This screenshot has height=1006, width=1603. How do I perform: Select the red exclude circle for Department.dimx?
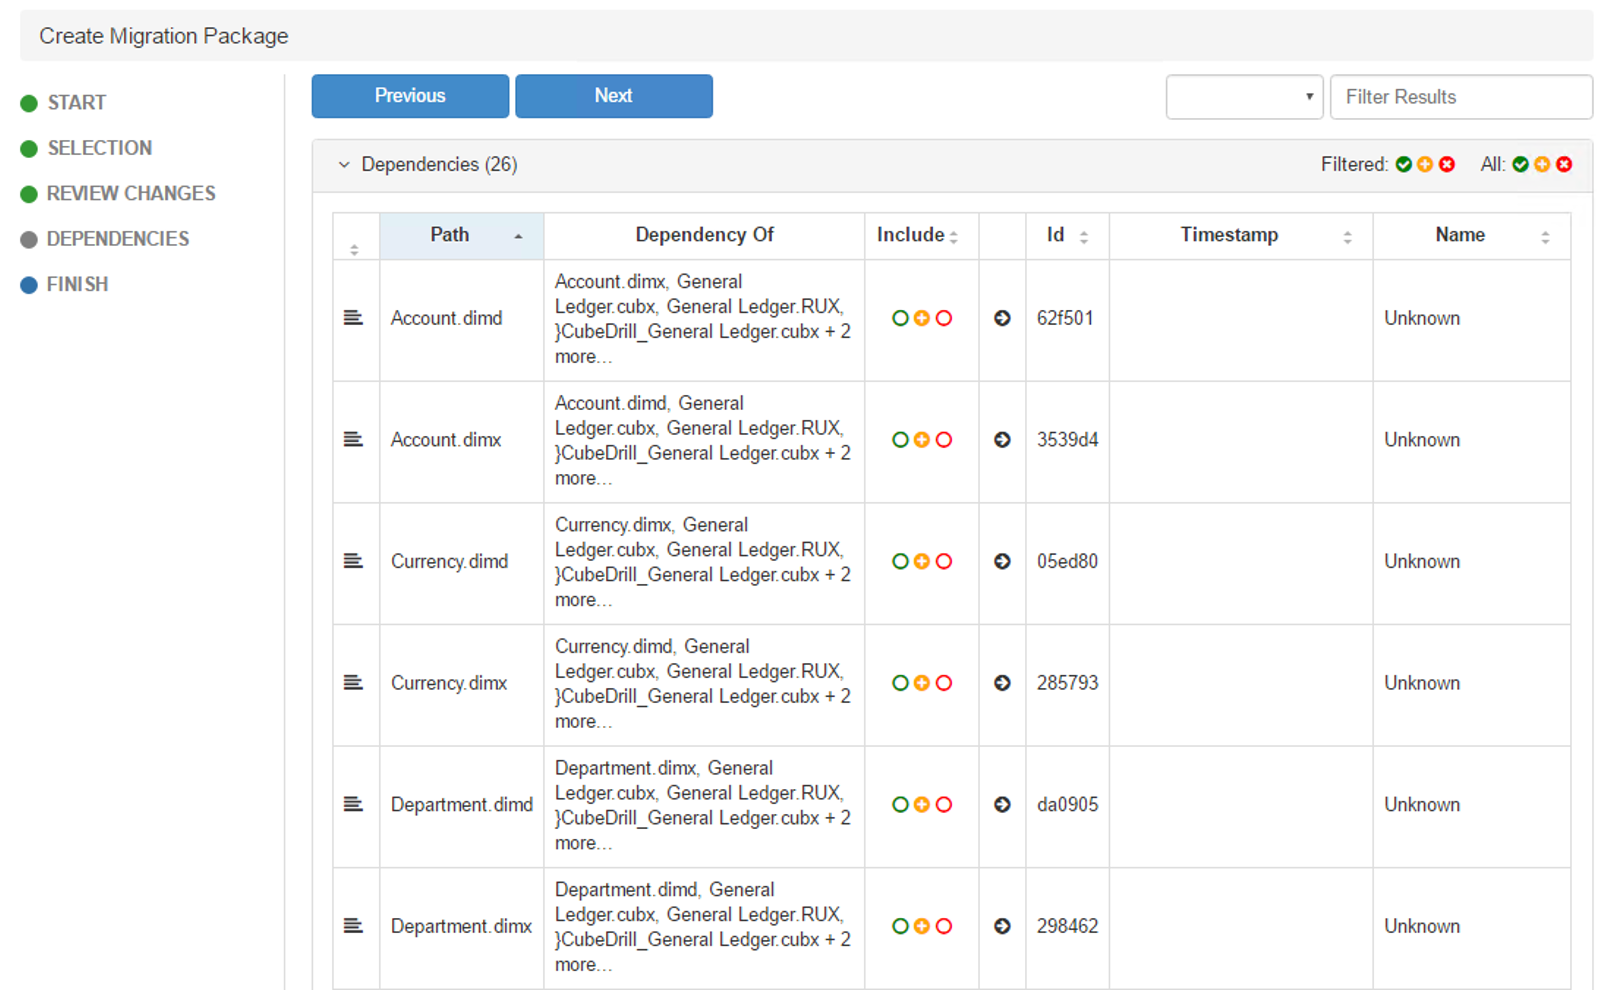coord(944,927)
